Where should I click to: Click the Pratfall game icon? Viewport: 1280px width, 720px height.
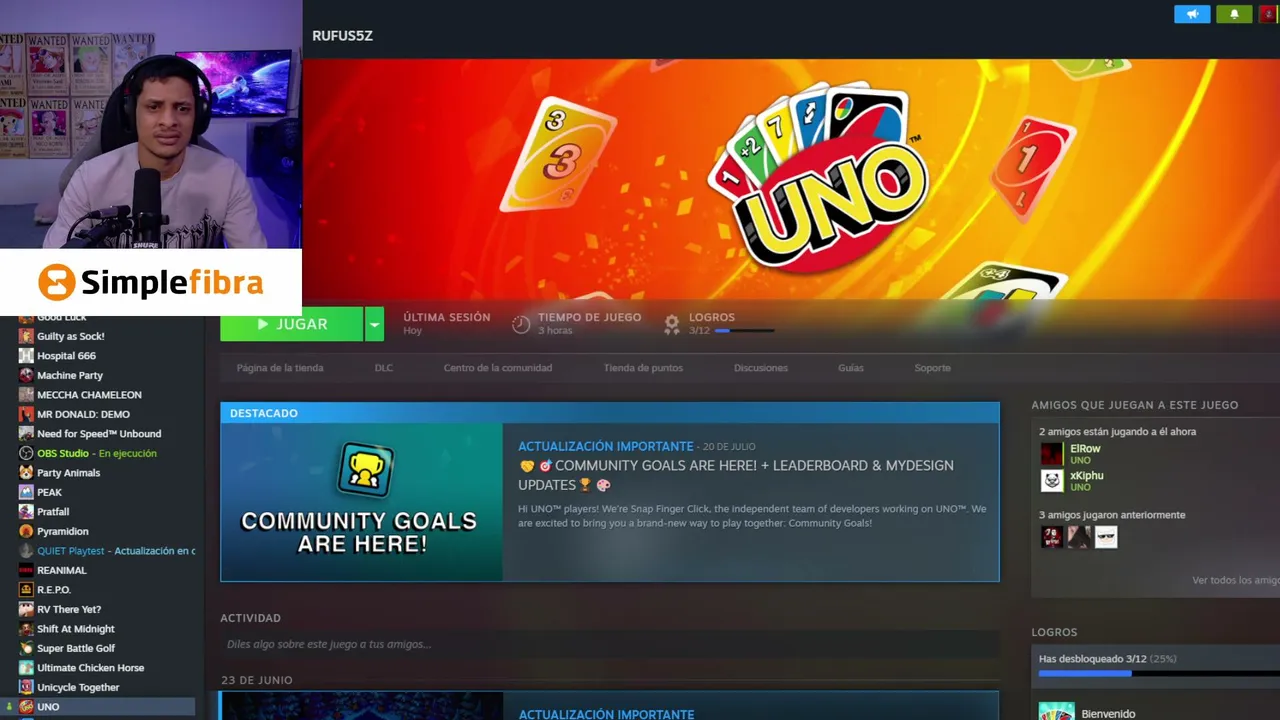point(26,512)
